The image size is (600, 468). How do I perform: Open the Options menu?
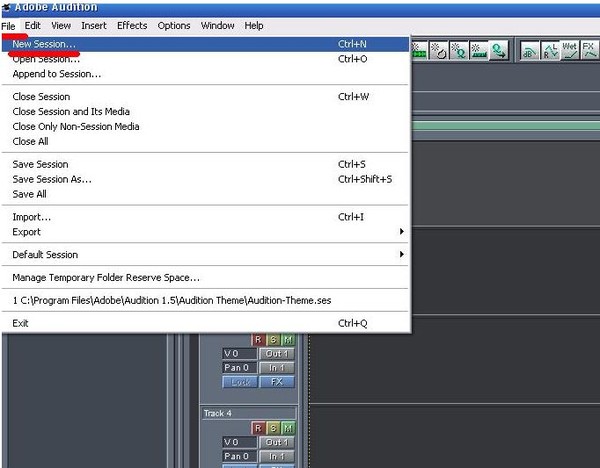coord(174,26)
